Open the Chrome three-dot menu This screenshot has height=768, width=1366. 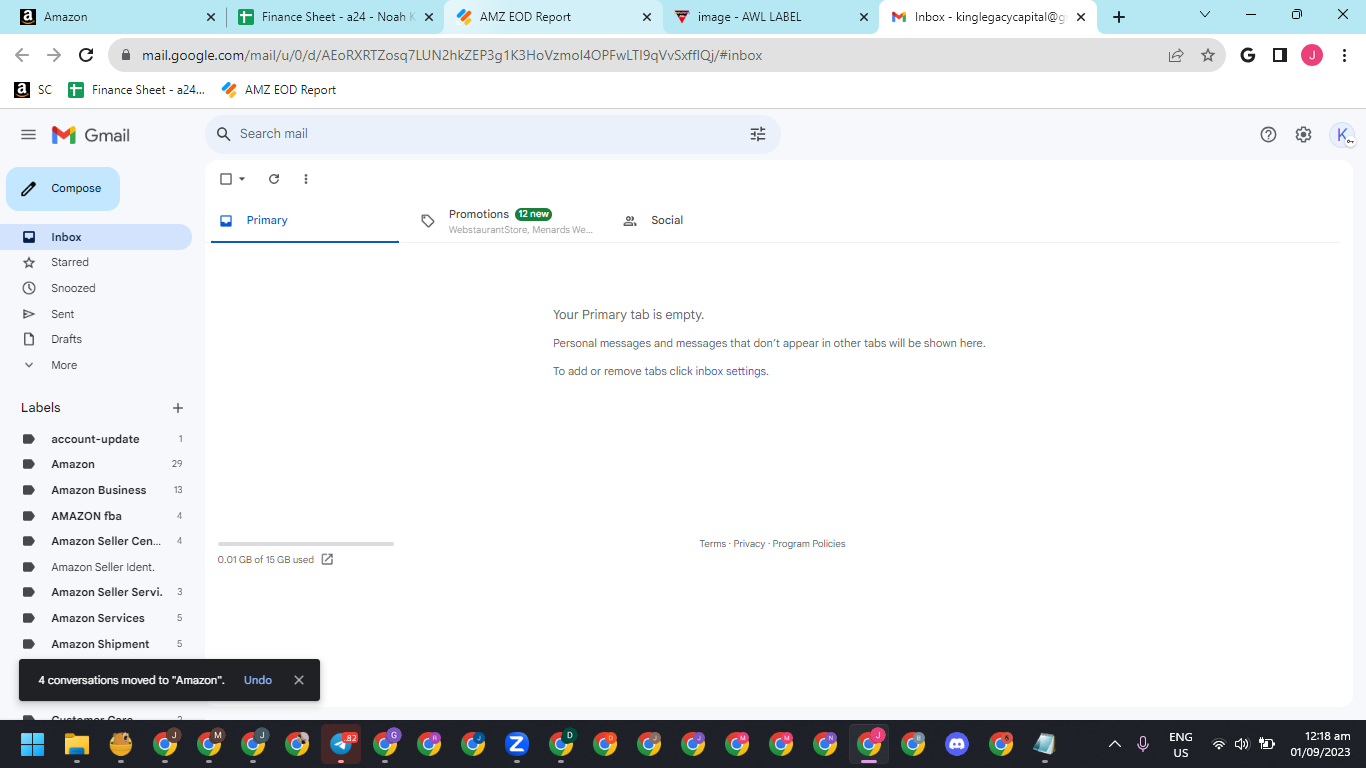coord(1345,55)
